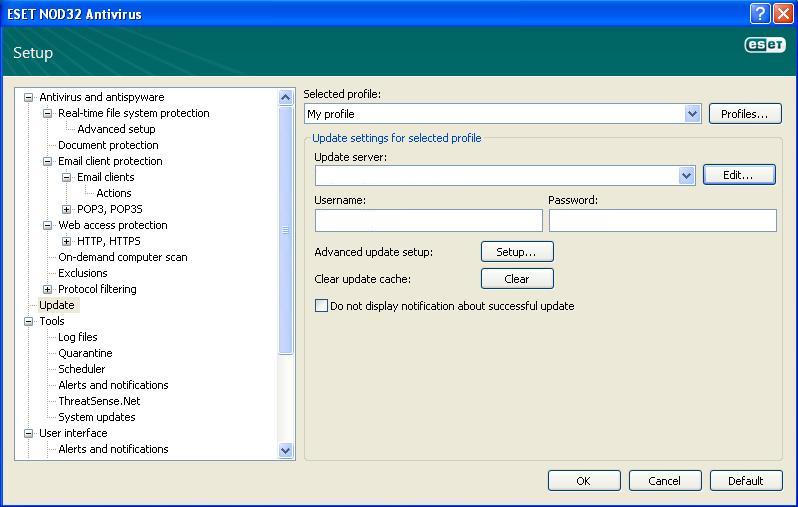Open the Profiles... dialog
This screenshot has height=507, width=798.
click(x=745, y=114)
